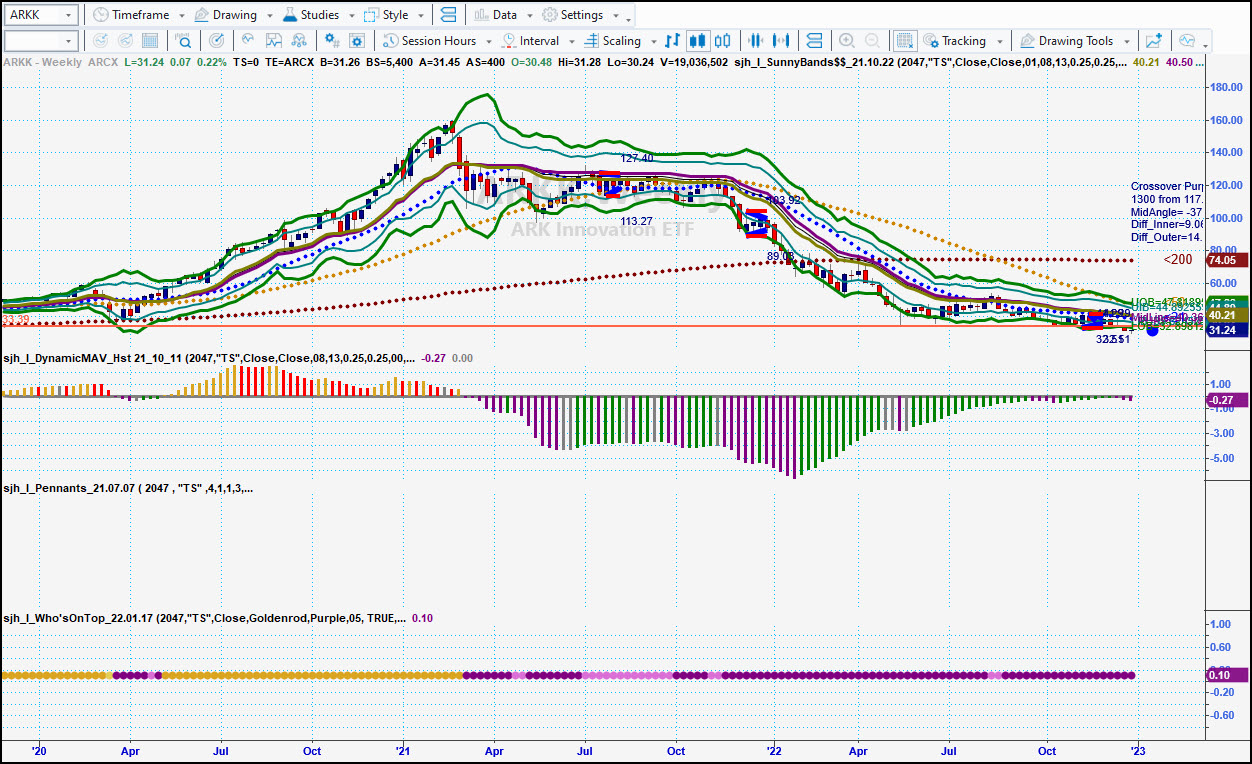Open the Studies menu
1252x764 pixels.
point(311,15)
